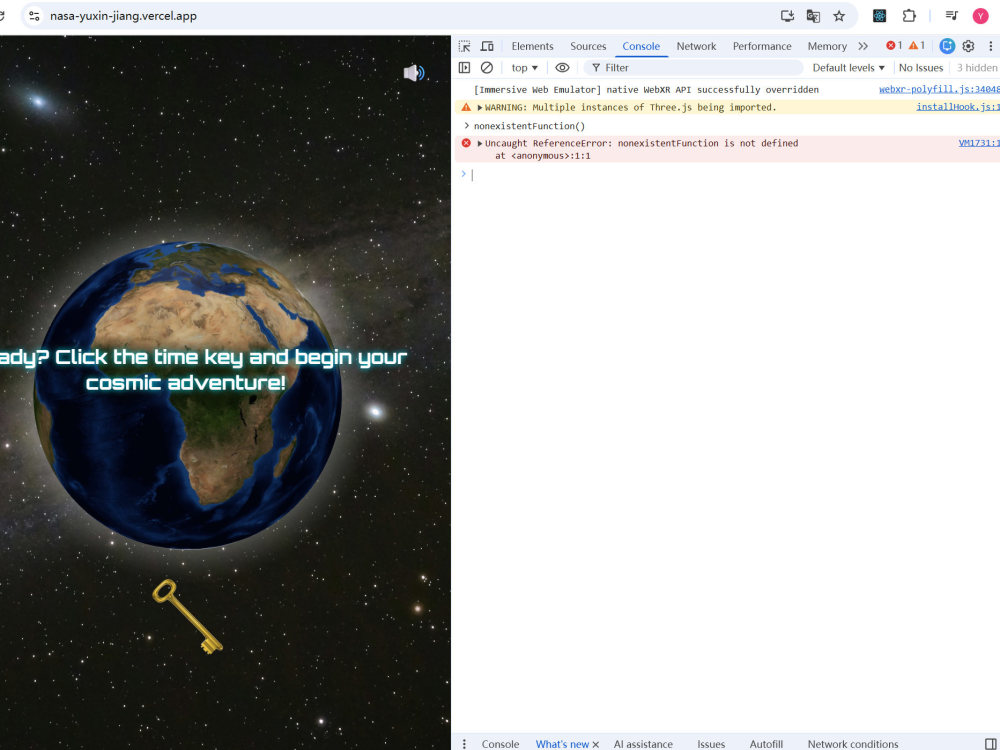Click the console prompt input line
This screenshot has height=750, width=1000.
click(x=733, y=175)
